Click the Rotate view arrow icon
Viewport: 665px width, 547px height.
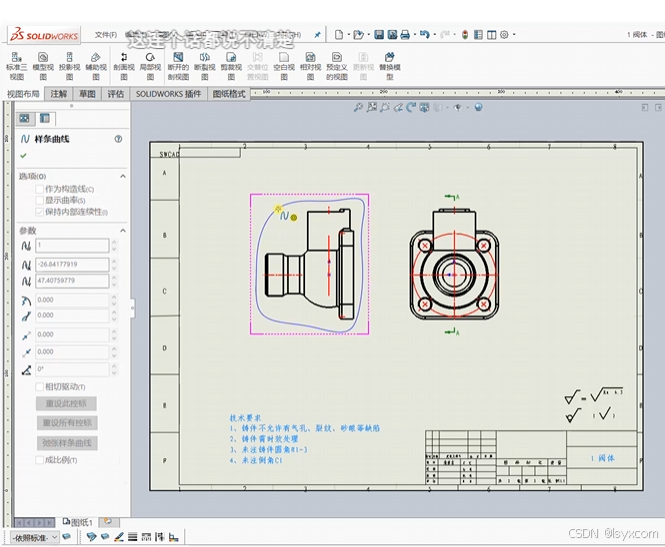[411, 108]
